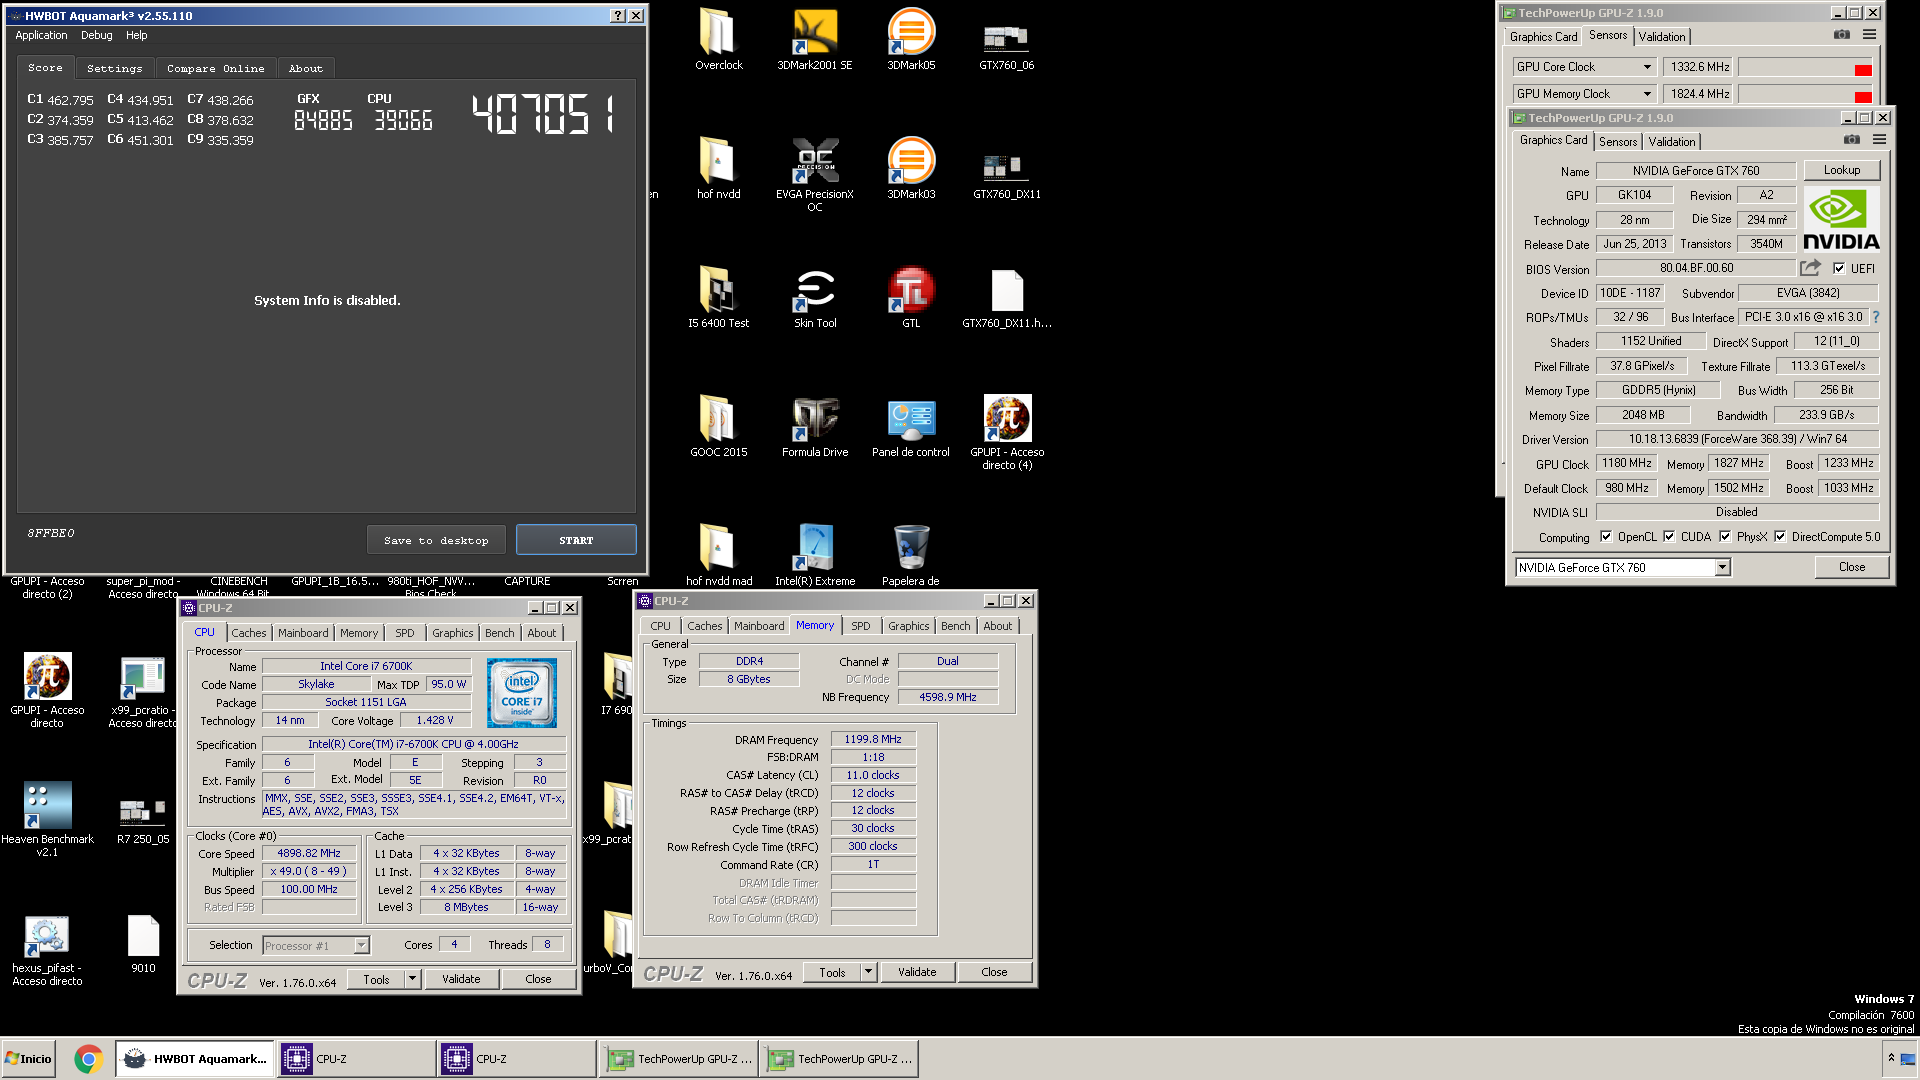
Task: Switch to Compare Online tab in Aquamark
Action: click(x=216, y=68)
